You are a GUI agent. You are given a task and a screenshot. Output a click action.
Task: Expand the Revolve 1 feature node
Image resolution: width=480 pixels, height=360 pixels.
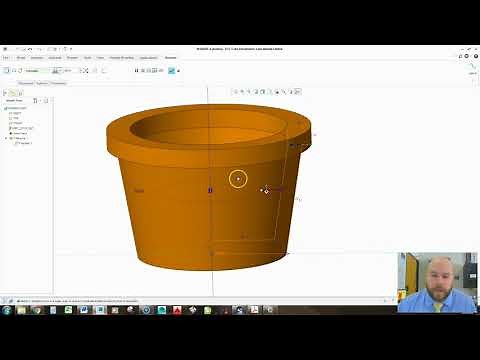6,138
